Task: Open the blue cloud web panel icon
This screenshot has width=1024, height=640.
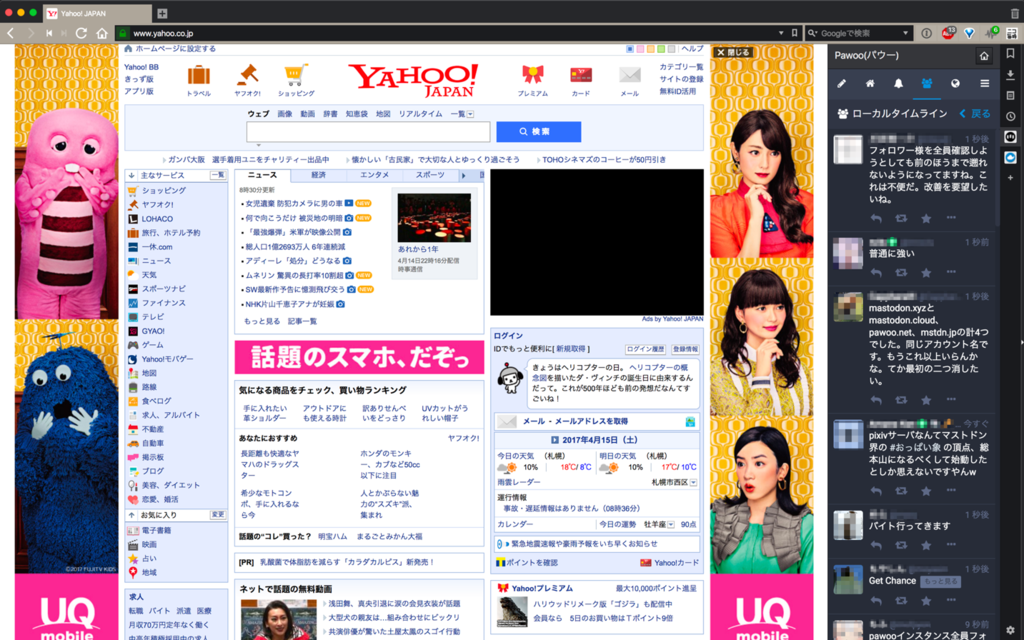Action: 1010,157
